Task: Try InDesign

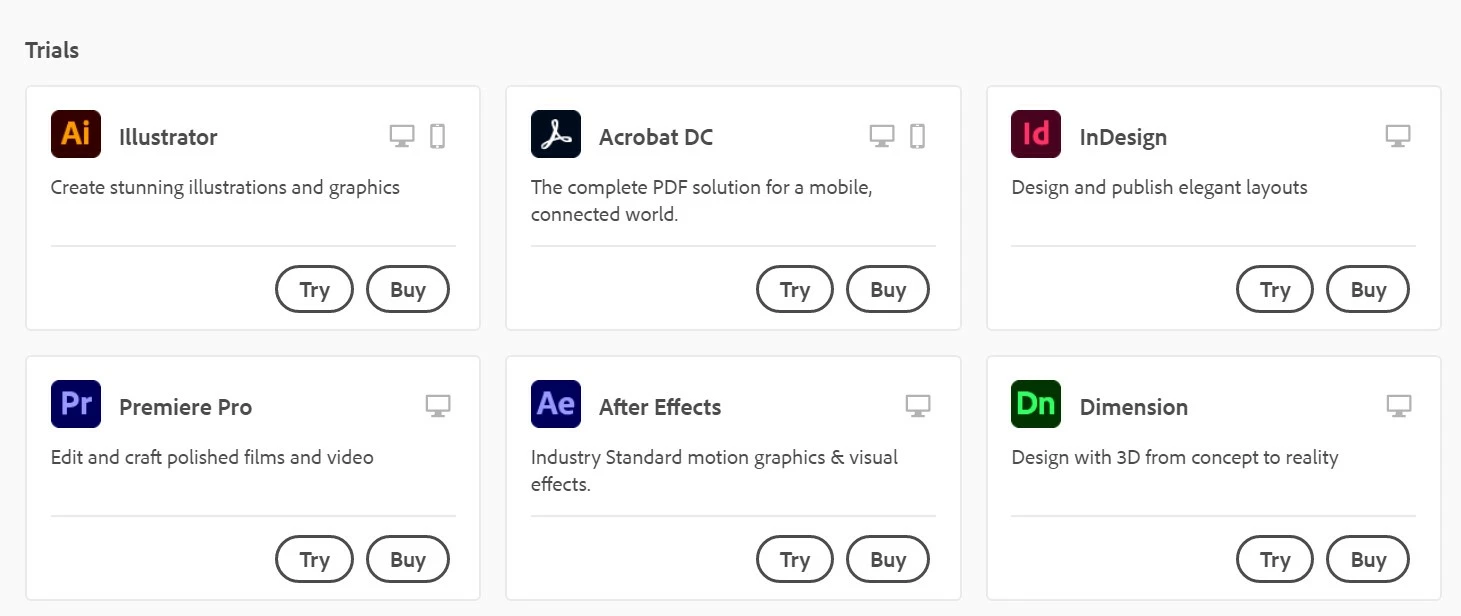Action: click(x=1275, y=289)
